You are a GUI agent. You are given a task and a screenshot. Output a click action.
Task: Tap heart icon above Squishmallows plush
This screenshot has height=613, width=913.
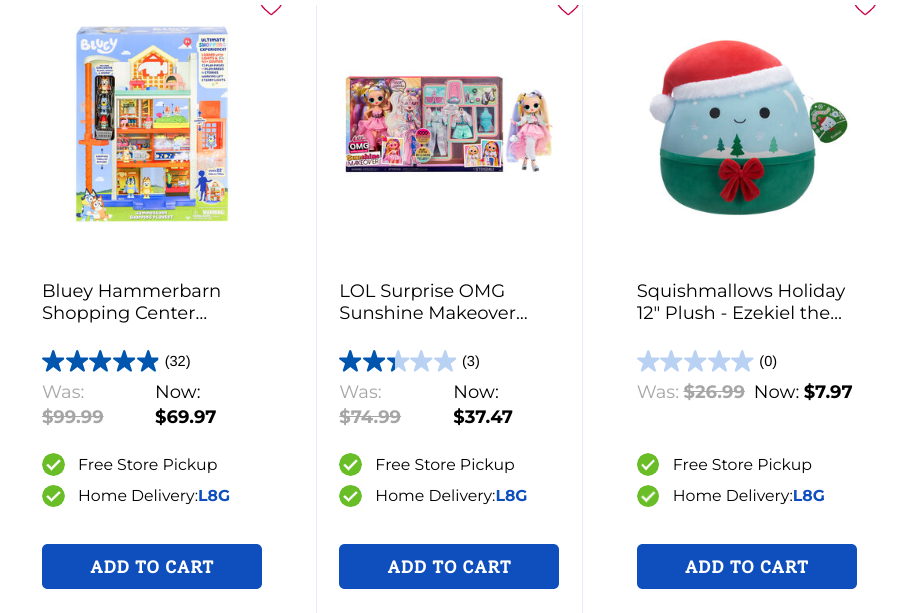pyautogui.click(x=865, y=9)
